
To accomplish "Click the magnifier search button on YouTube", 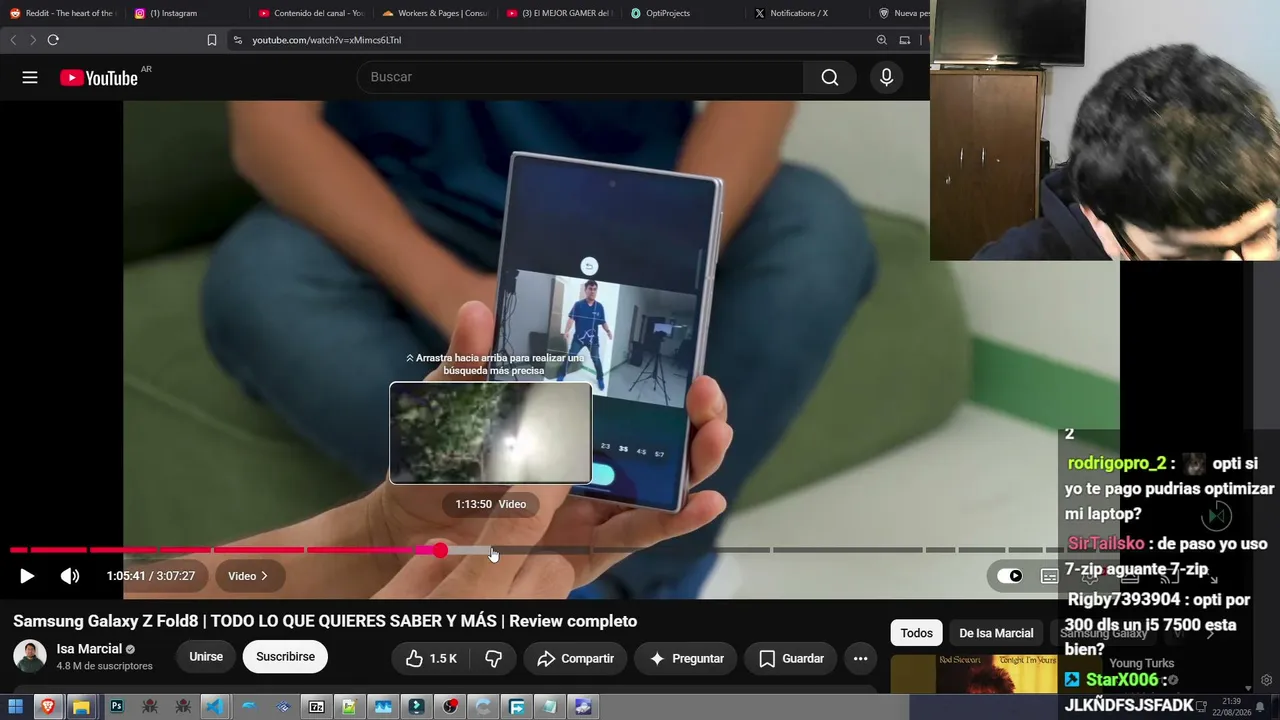I will (x=829, y=77).
